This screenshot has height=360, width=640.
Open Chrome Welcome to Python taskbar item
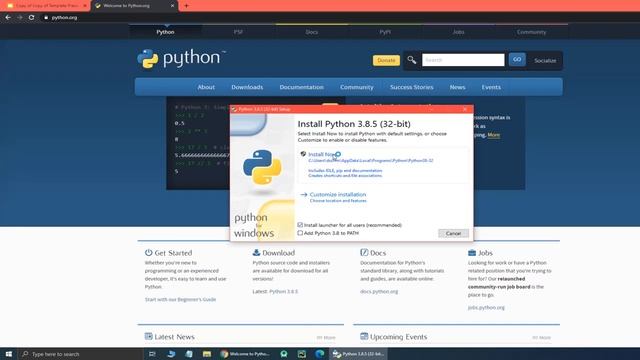245,354
